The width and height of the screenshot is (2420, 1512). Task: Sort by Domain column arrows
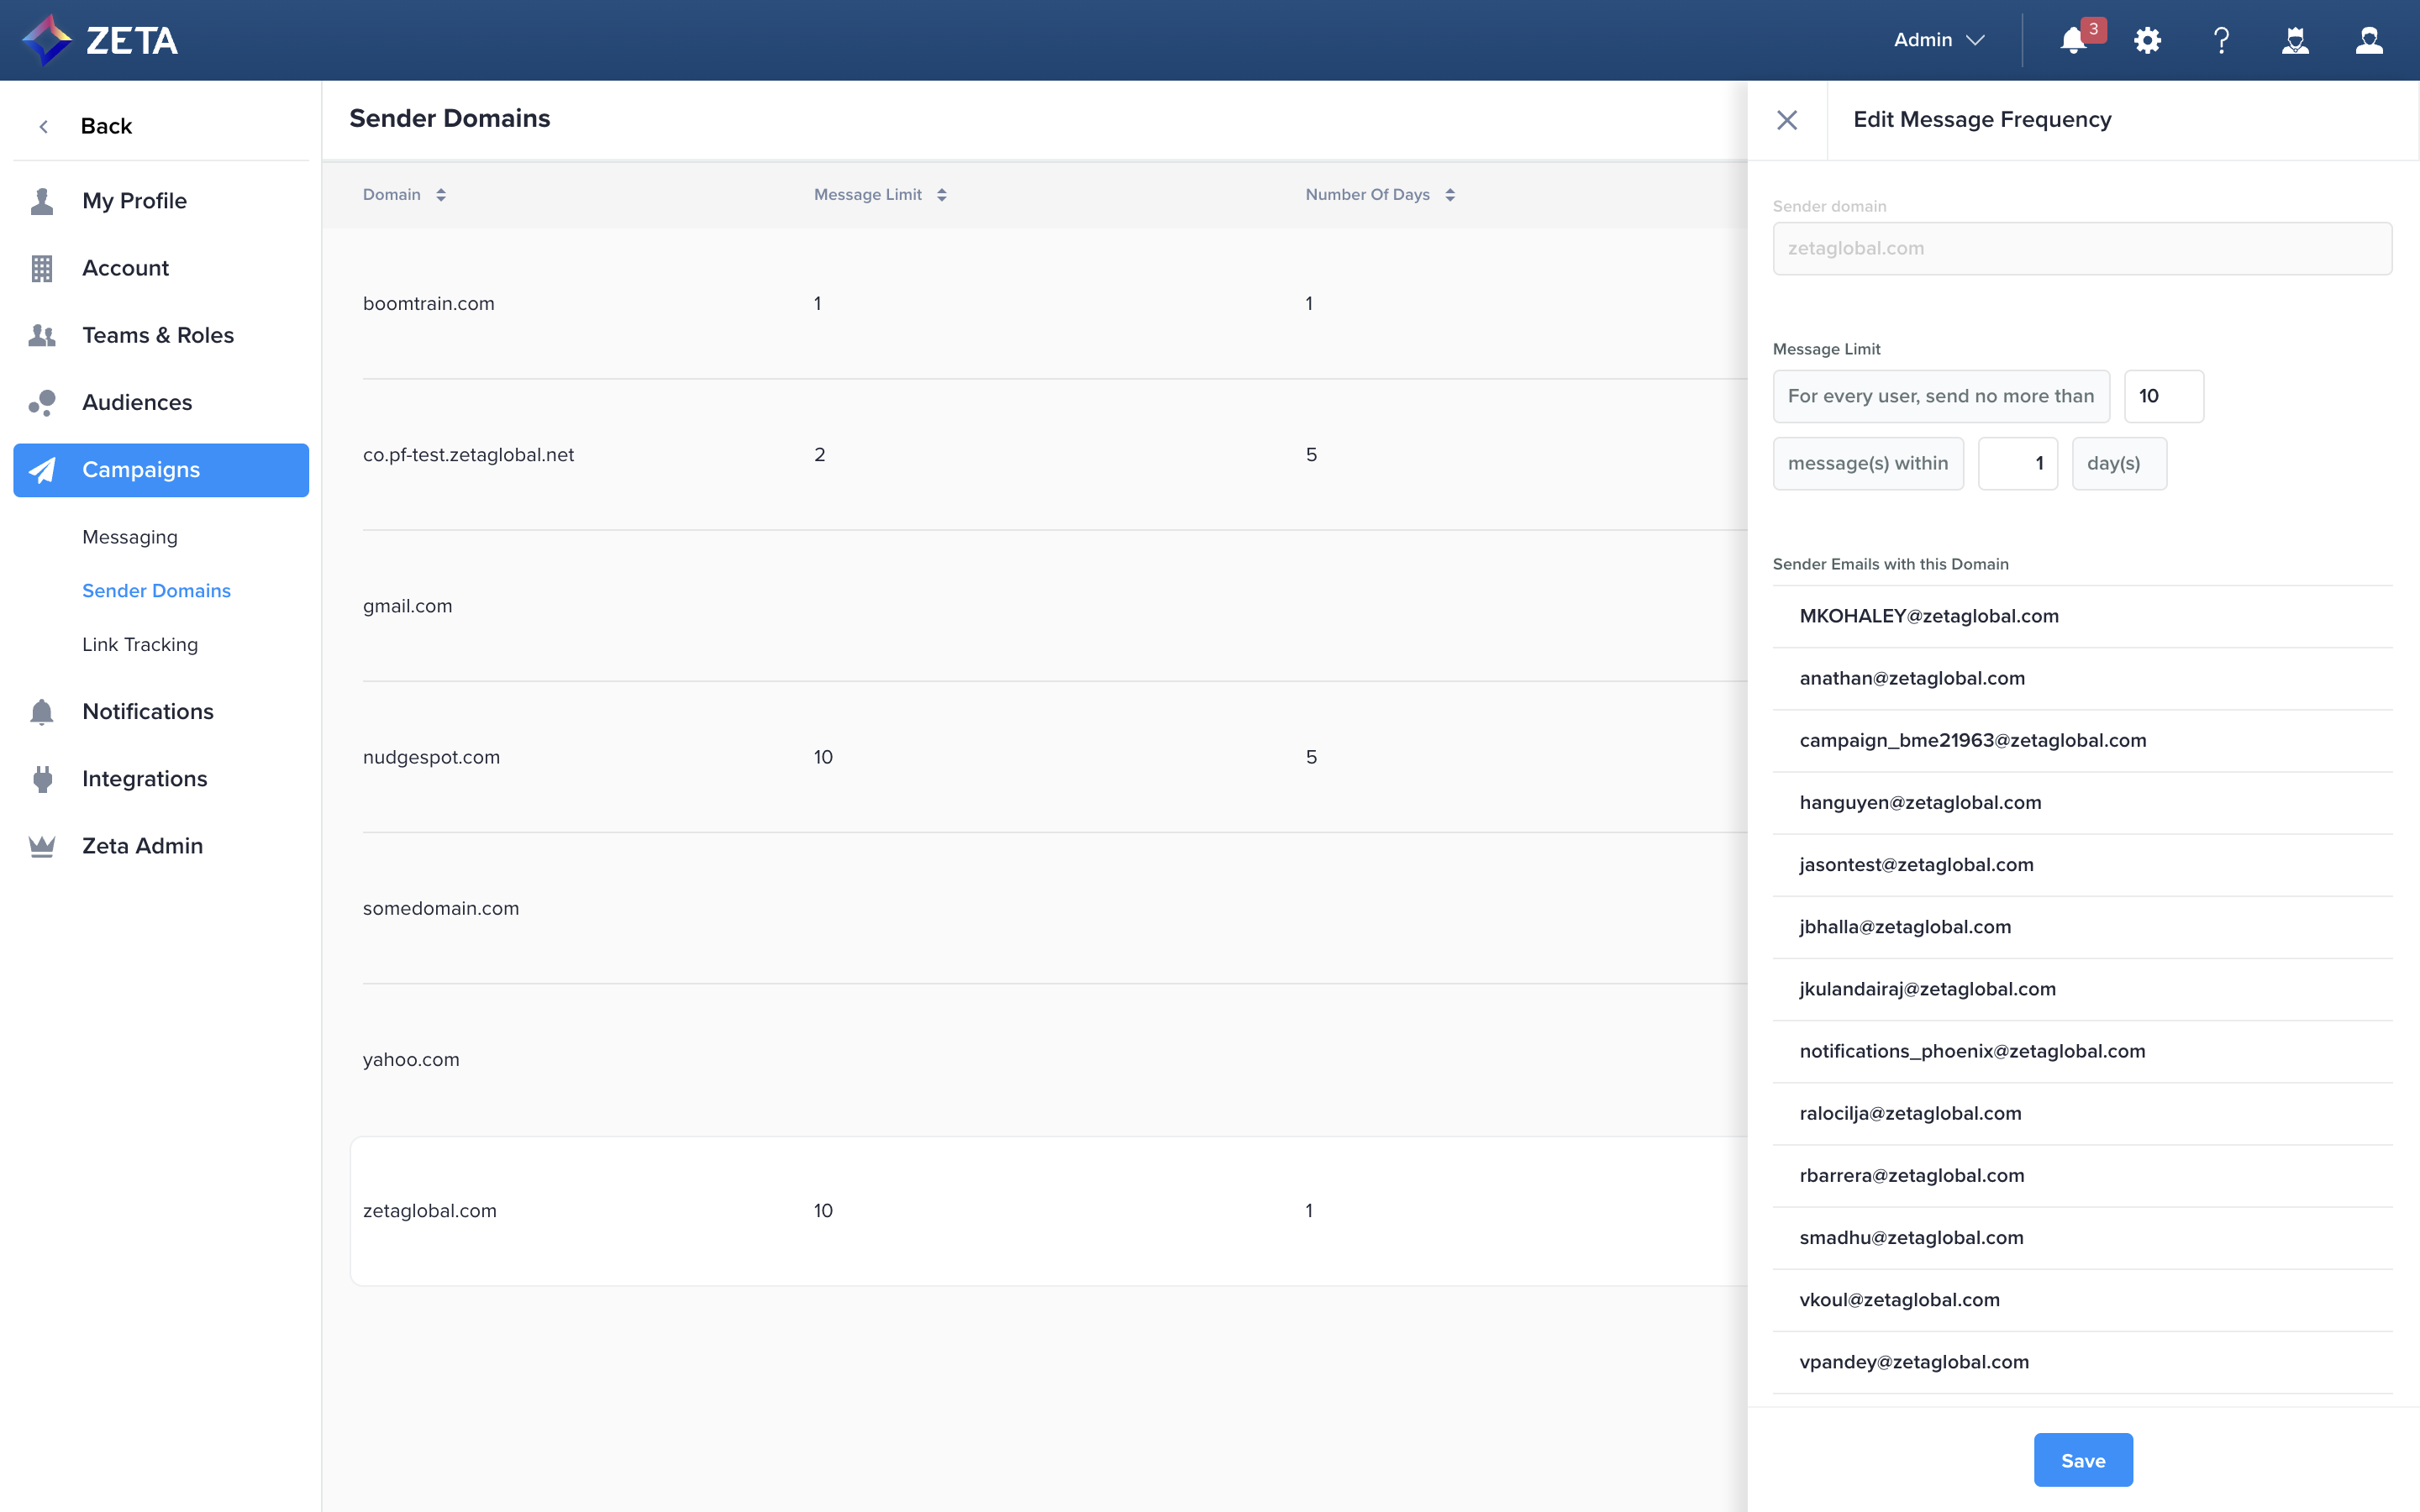pos(441,195)
